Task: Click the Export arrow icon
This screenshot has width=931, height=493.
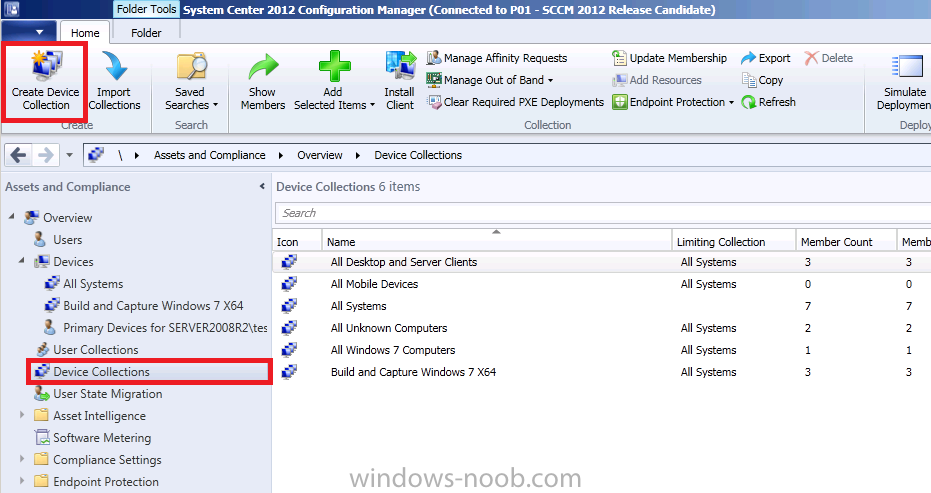Action: (748, 58)
